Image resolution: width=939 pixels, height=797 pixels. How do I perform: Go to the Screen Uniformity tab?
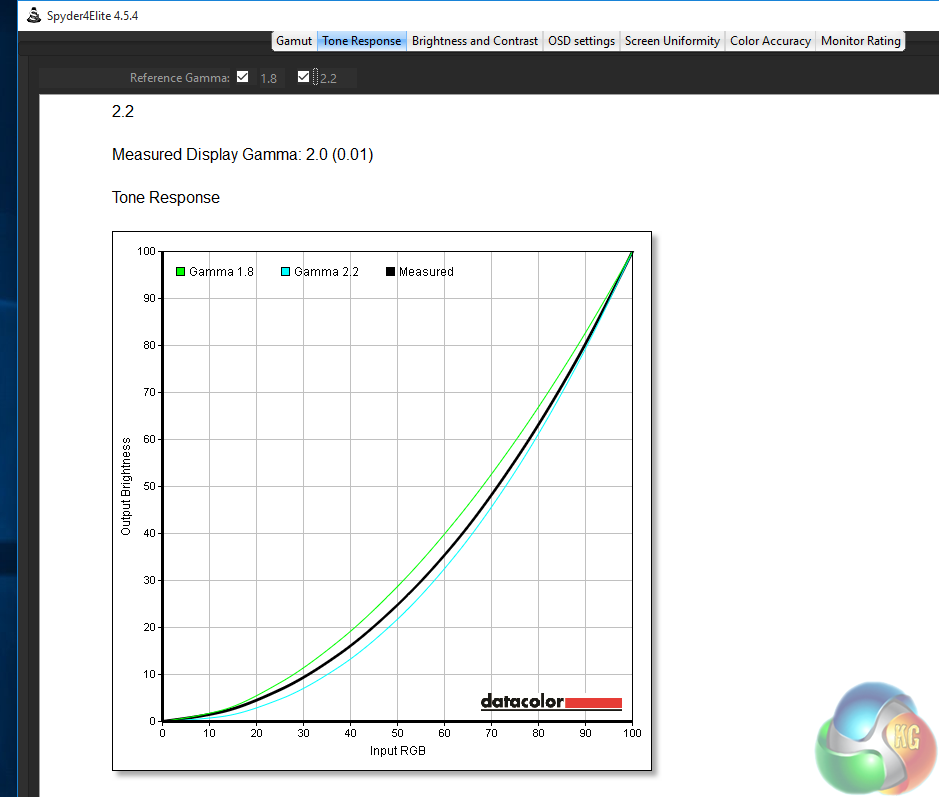click(x=671, y=41)
